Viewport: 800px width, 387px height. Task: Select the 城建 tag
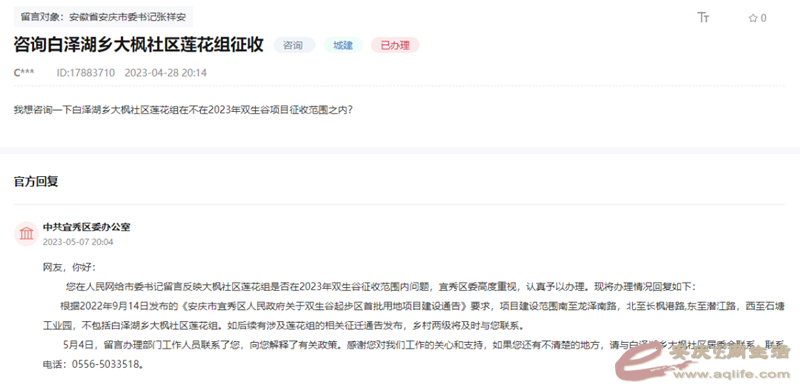[x=343, y=45]
